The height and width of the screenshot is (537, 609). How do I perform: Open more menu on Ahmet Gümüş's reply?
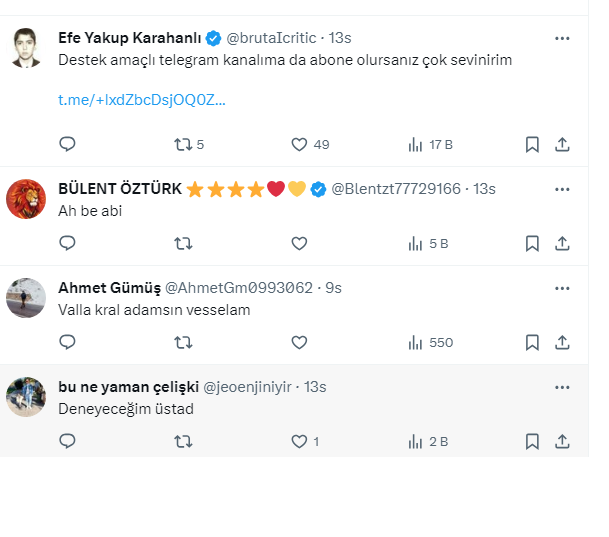point(562,288)
